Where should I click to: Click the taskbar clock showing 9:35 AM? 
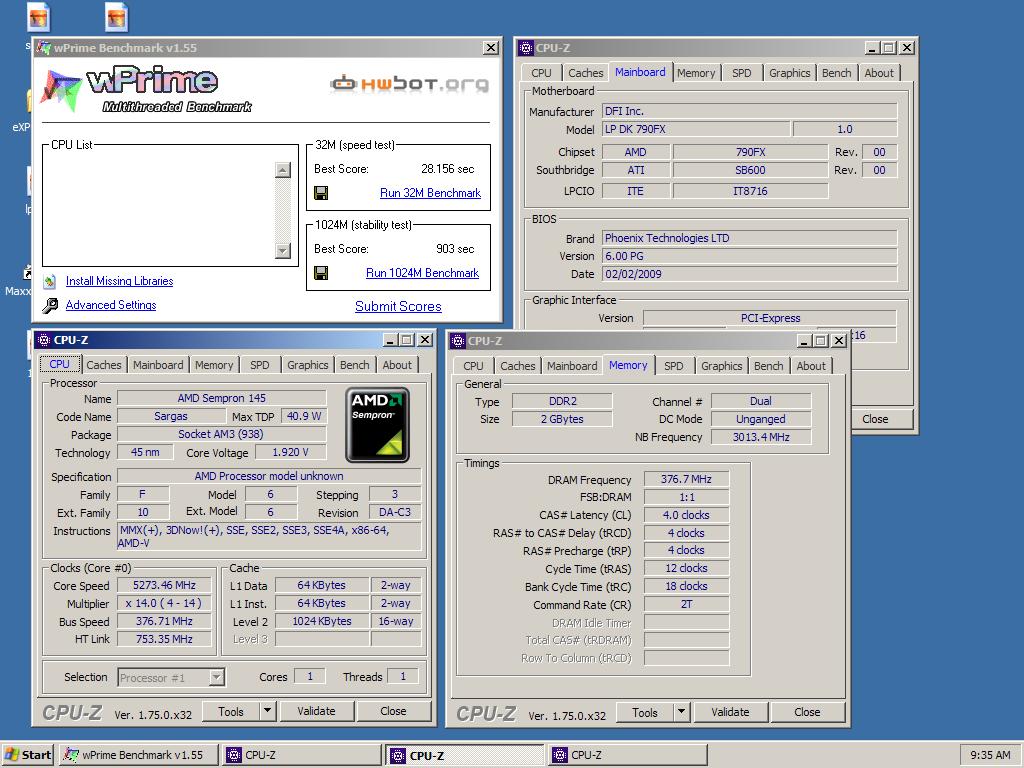coord(990,755)
